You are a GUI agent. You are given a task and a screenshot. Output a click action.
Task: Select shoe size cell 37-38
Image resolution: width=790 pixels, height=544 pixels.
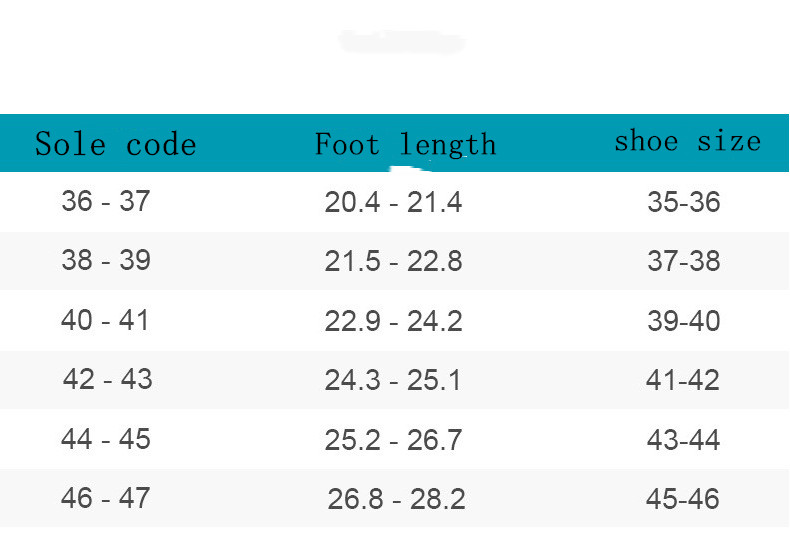[684, 262]
